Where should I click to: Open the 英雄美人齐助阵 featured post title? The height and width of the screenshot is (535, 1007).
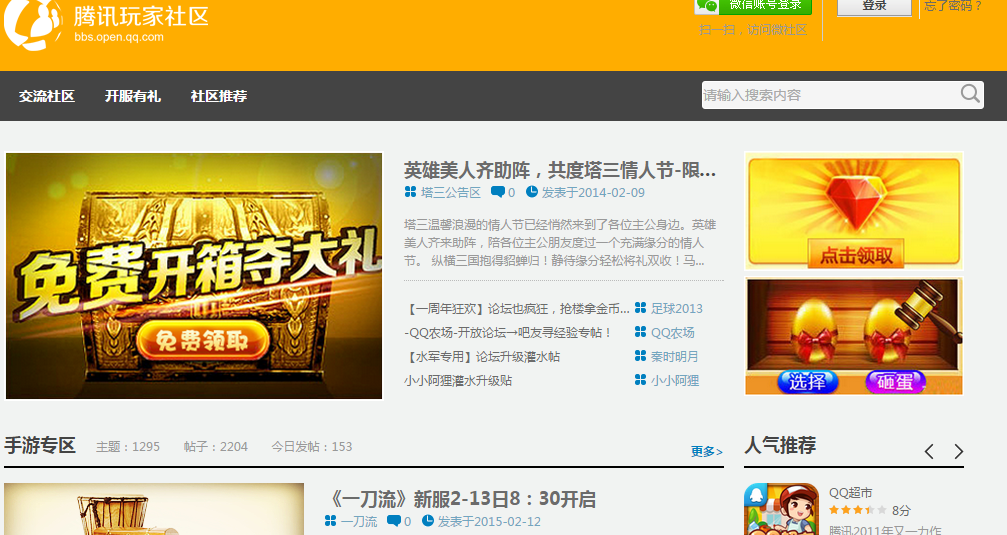pos(559,170)
